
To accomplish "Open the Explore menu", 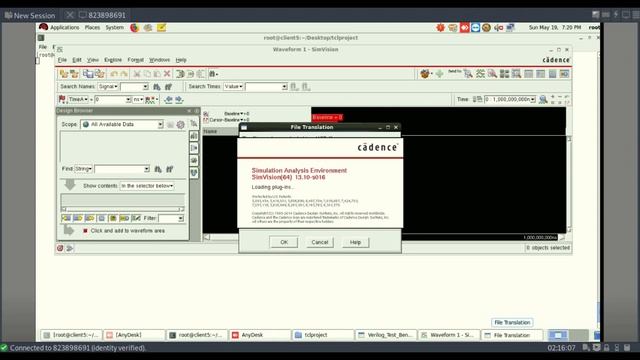I will (x=113, y=60).
